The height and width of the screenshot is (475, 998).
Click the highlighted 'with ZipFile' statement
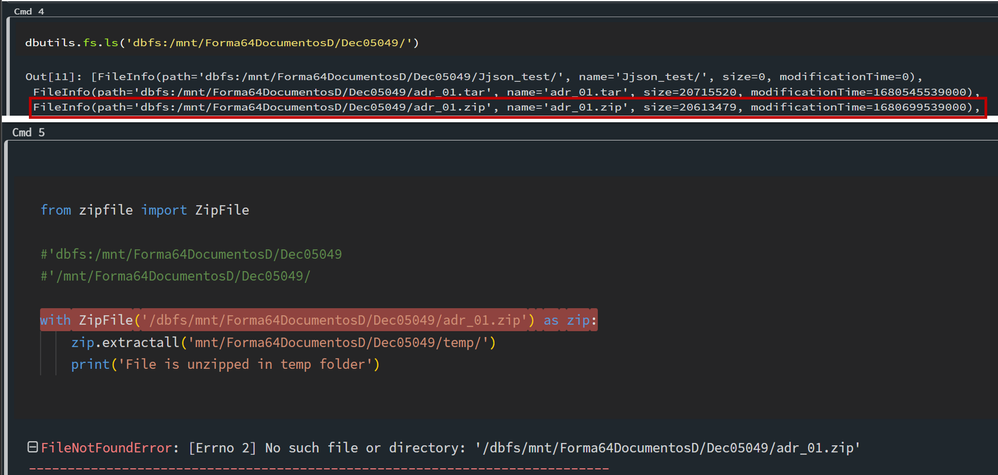(x=300, y=320)
